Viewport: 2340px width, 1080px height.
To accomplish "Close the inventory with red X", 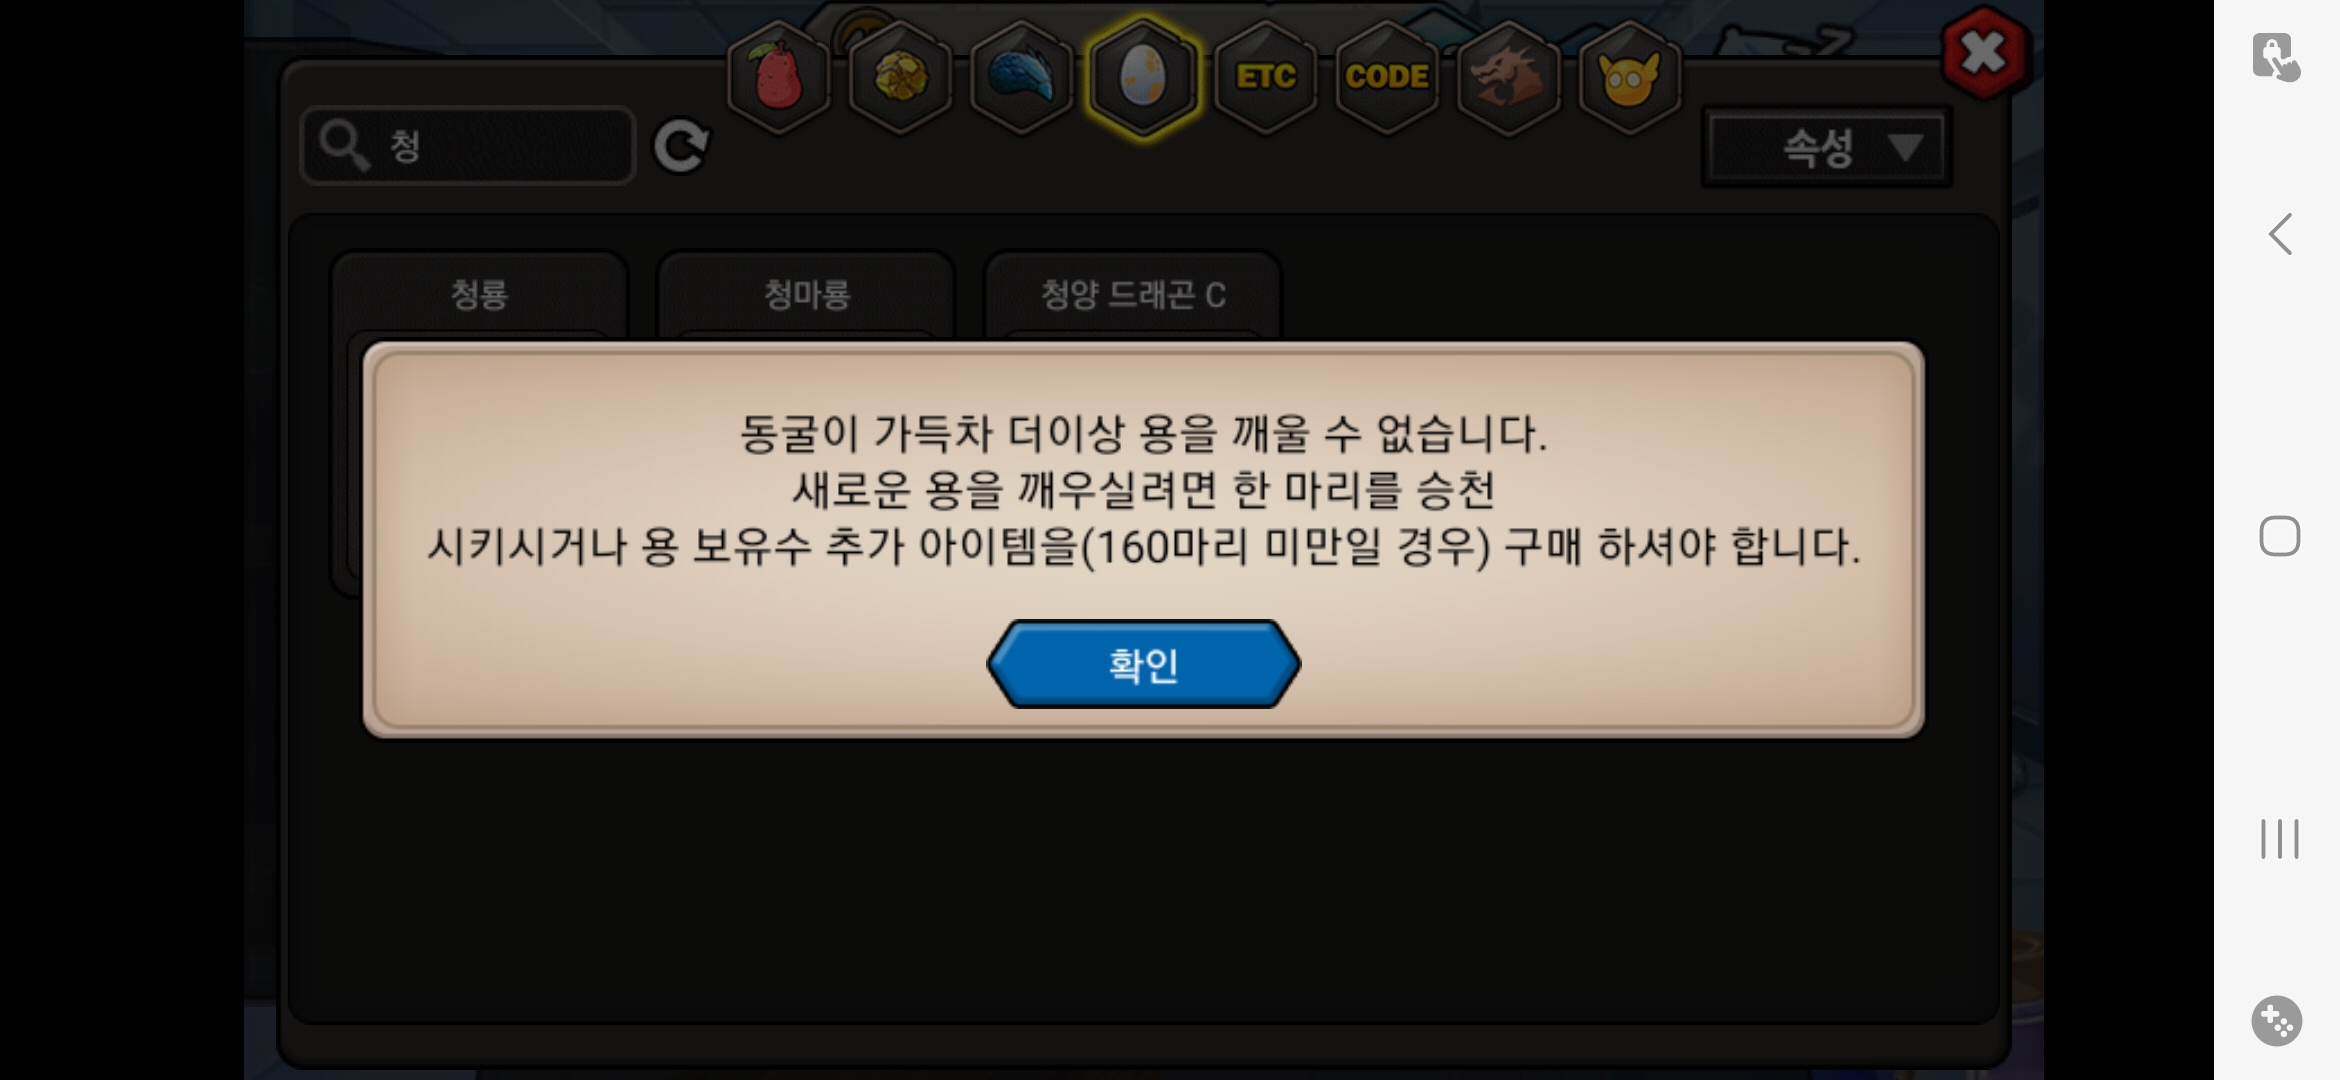I will (1984, 53).
